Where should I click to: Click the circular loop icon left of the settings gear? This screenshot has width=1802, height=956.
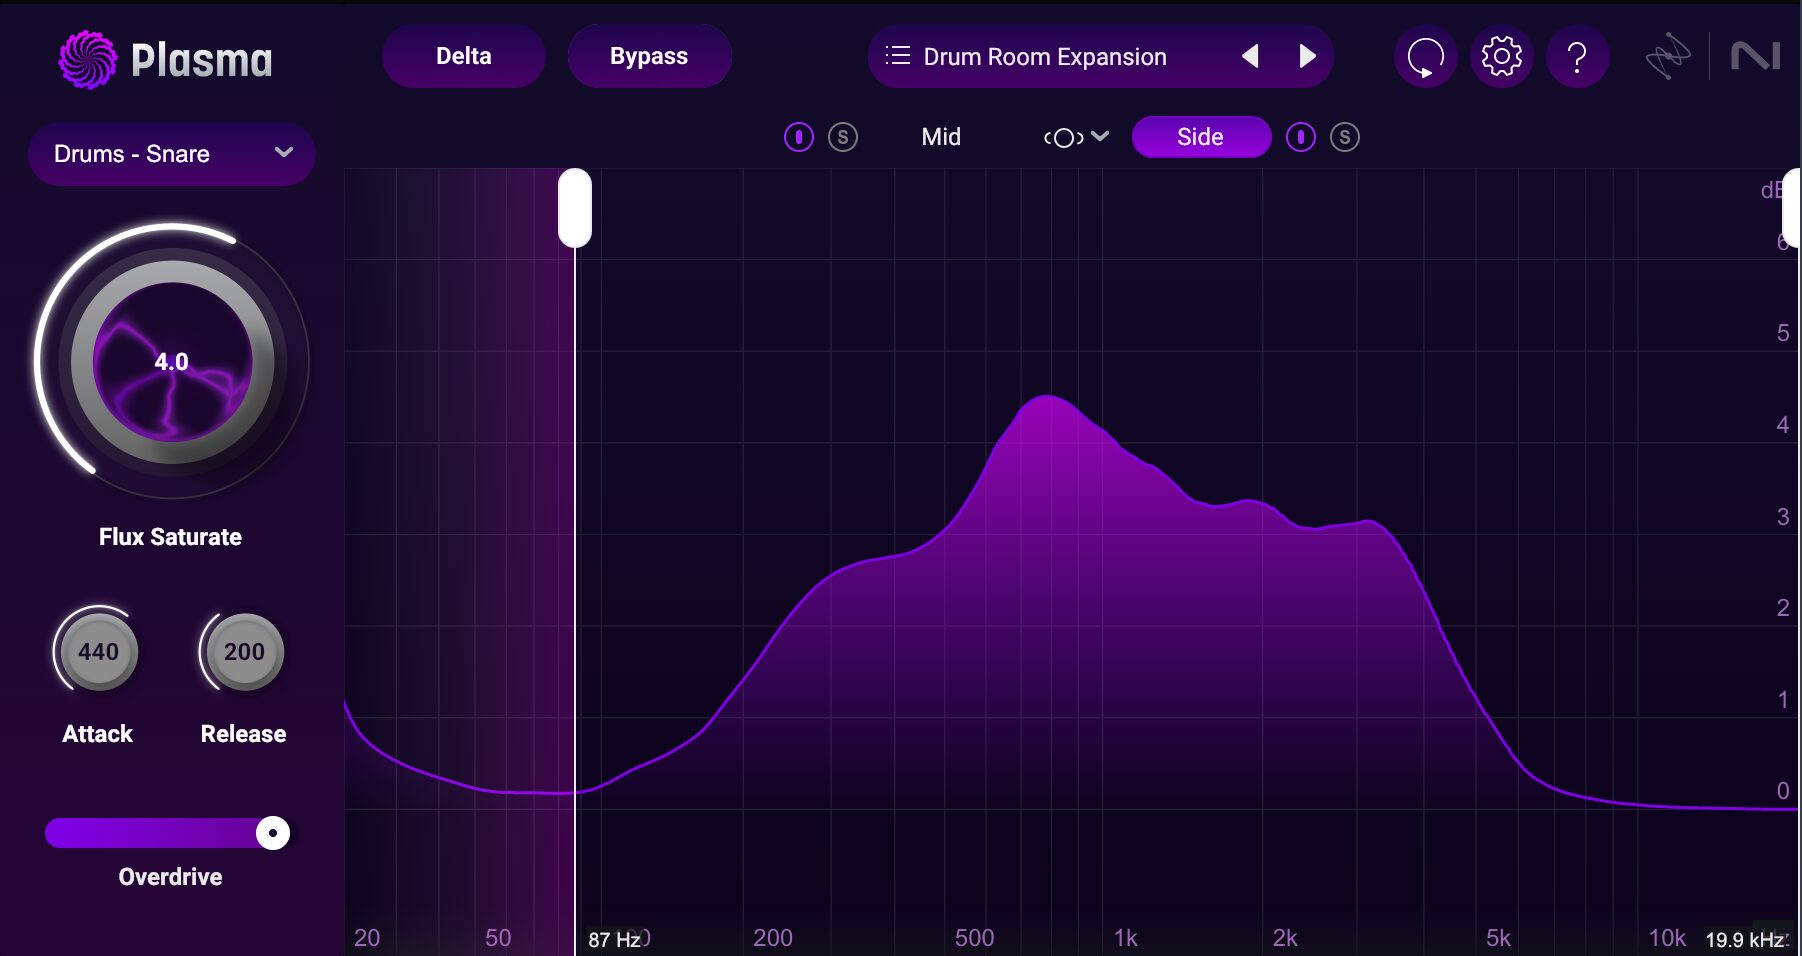pyautogui.click(x=1425, y=56)
